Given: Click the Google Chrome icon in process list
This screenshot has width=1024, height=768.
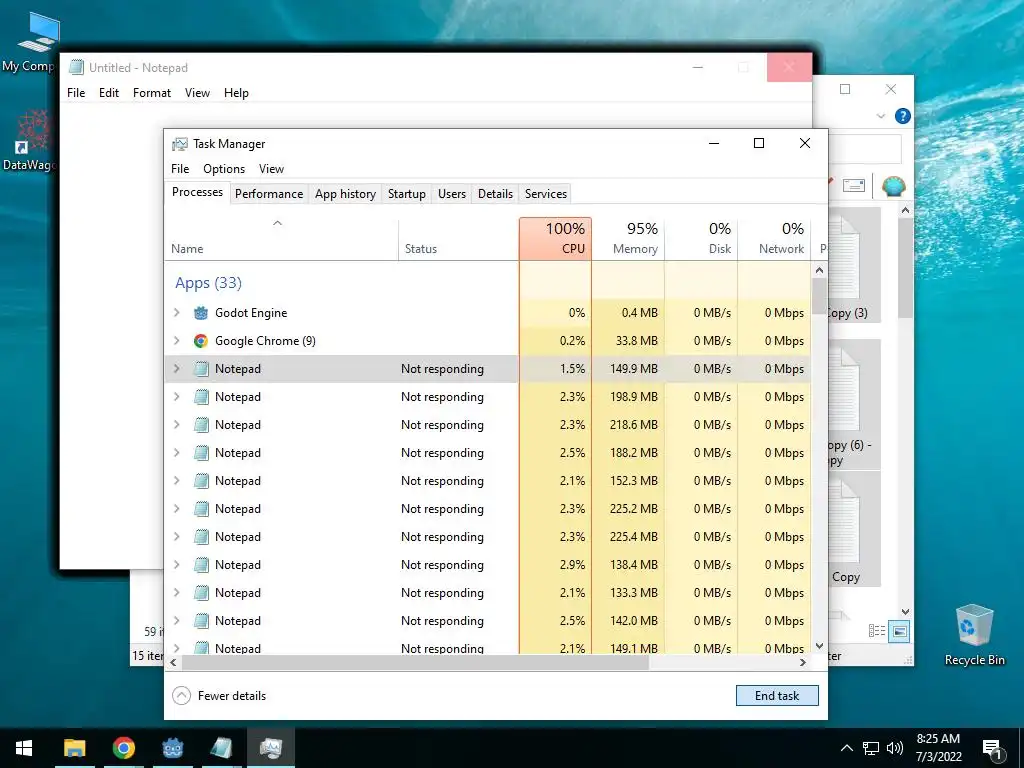Looking at the screenshot, I should click(x=201, y=341).
